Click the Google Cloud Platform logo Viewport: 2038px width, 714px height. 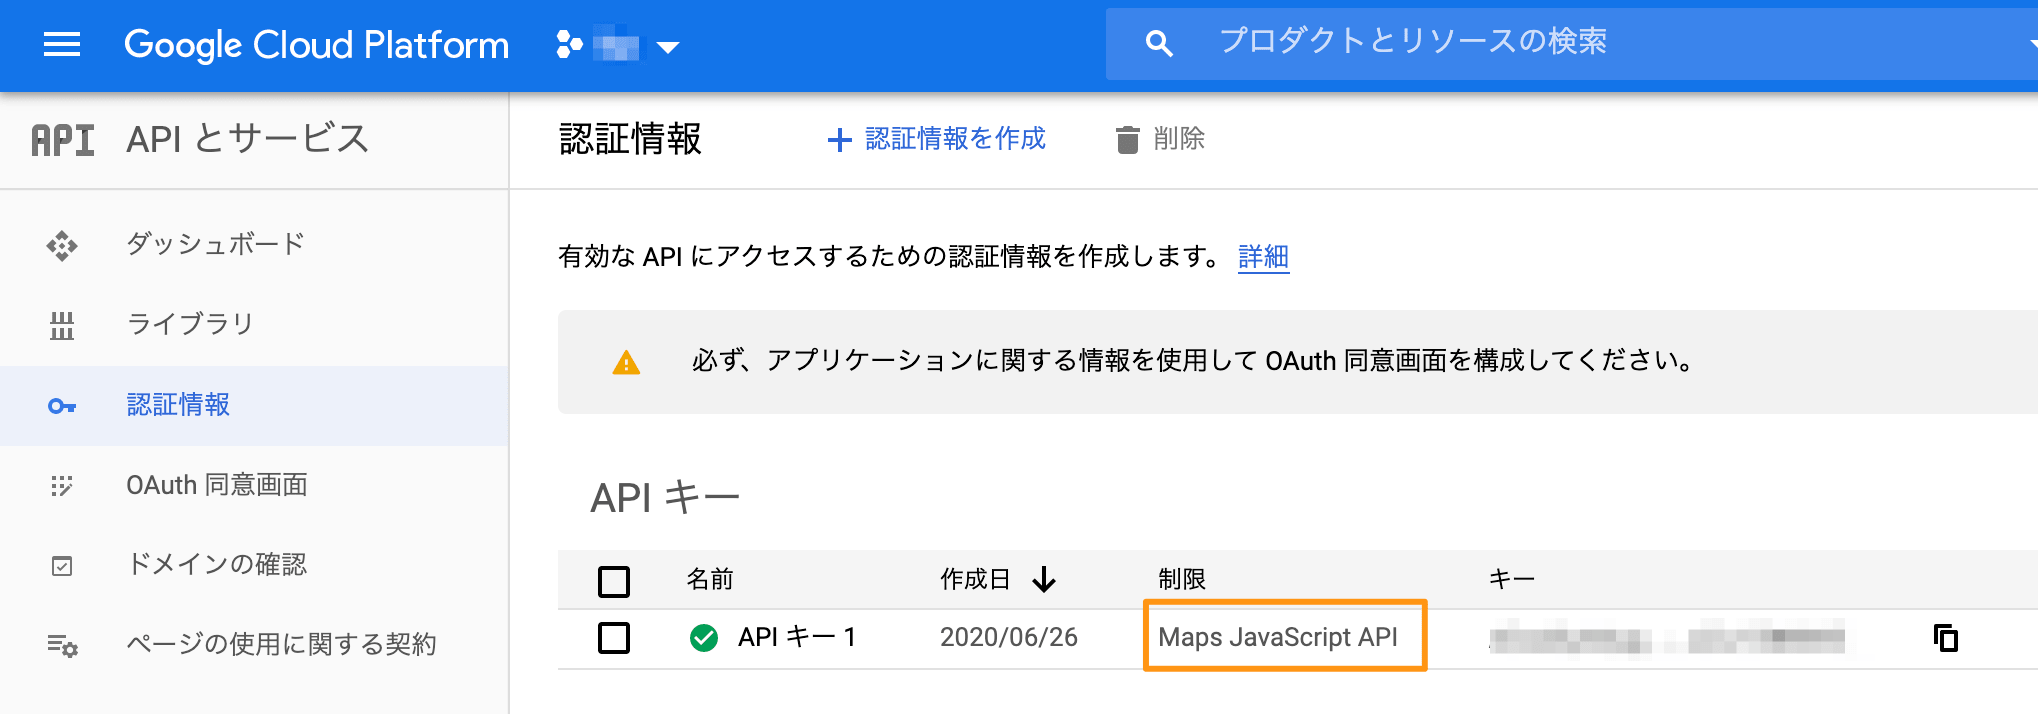coord(316,45)
